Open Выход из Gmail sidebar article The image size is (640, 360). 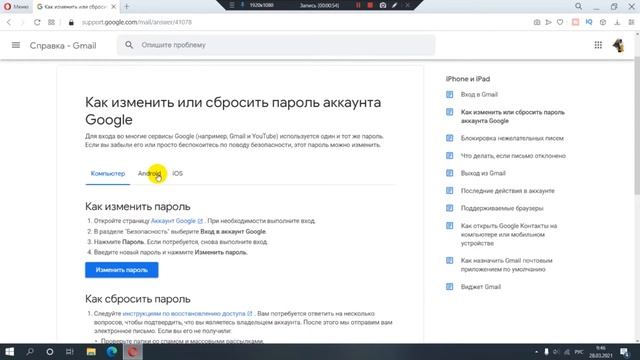[x=483, y=173]
